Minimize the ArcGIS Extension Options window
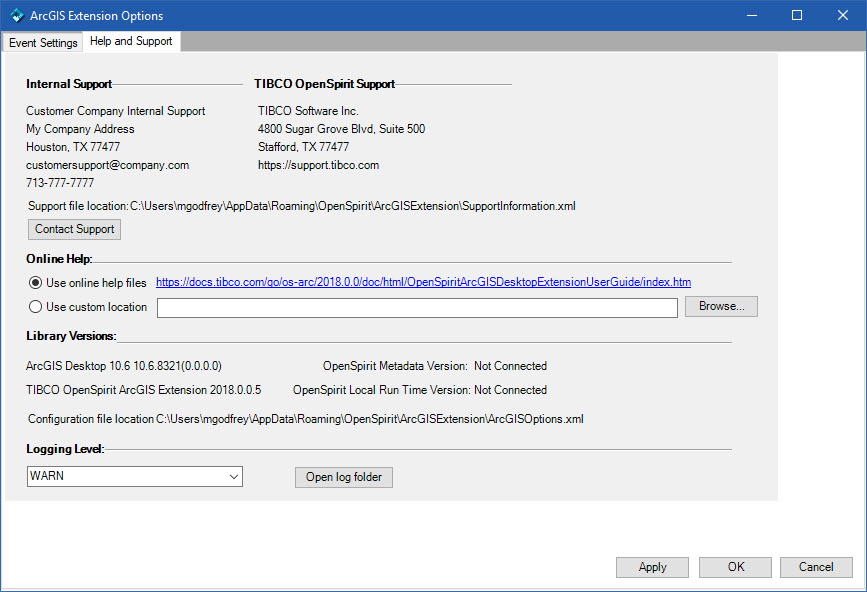 pyautogui.click(x=751, y=15)
